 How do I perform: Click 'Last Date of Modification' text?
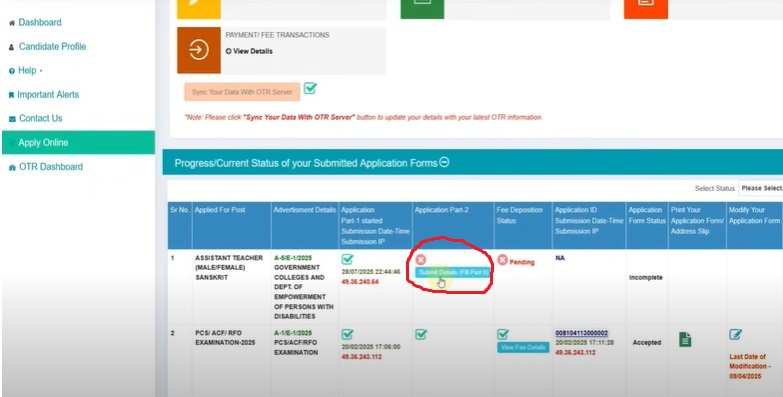(750, 367)
